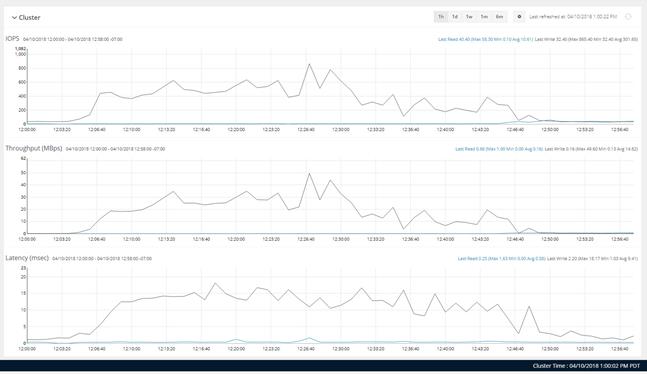Click the Latency chart date range text
Viewport: 647px width, 374px height.
coord(102,258)
